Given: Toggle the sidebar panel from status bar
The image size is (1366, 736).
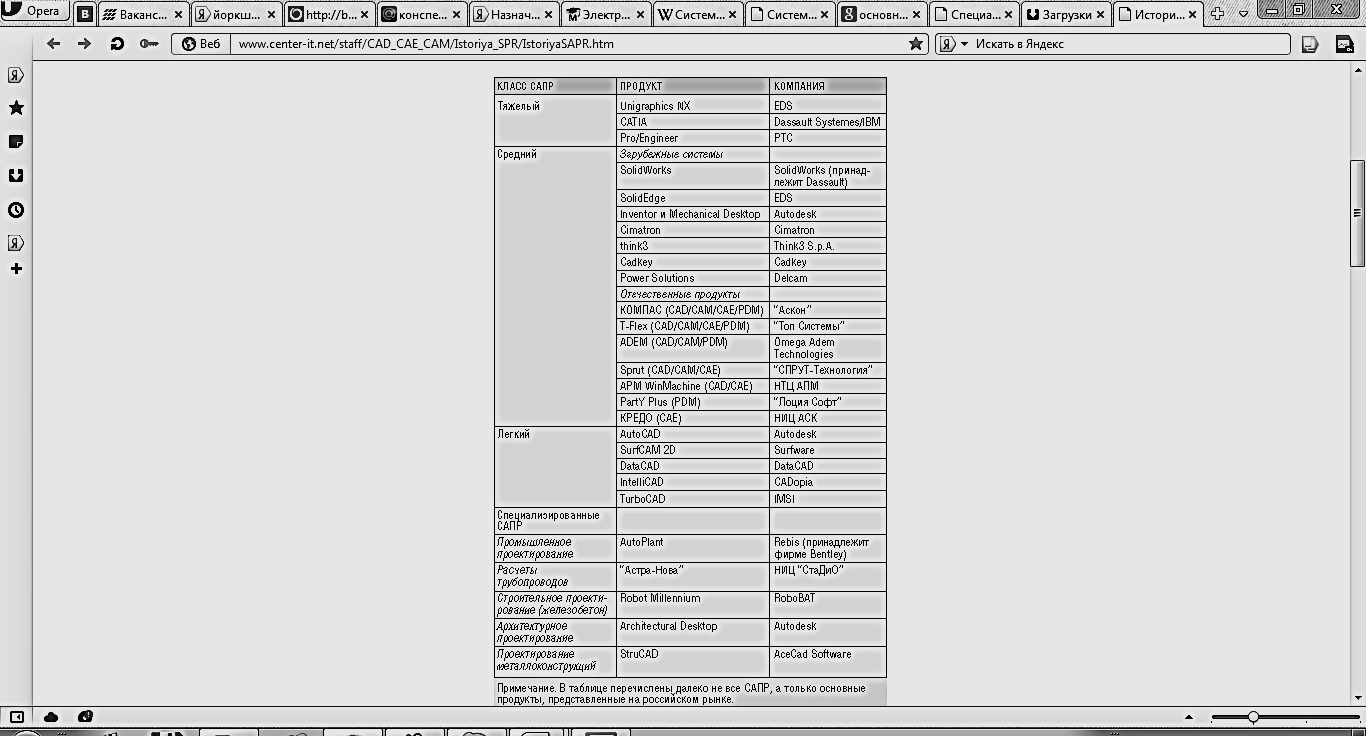Looking at the screenshot, I should pyautogui.click(x=16, y=716).
